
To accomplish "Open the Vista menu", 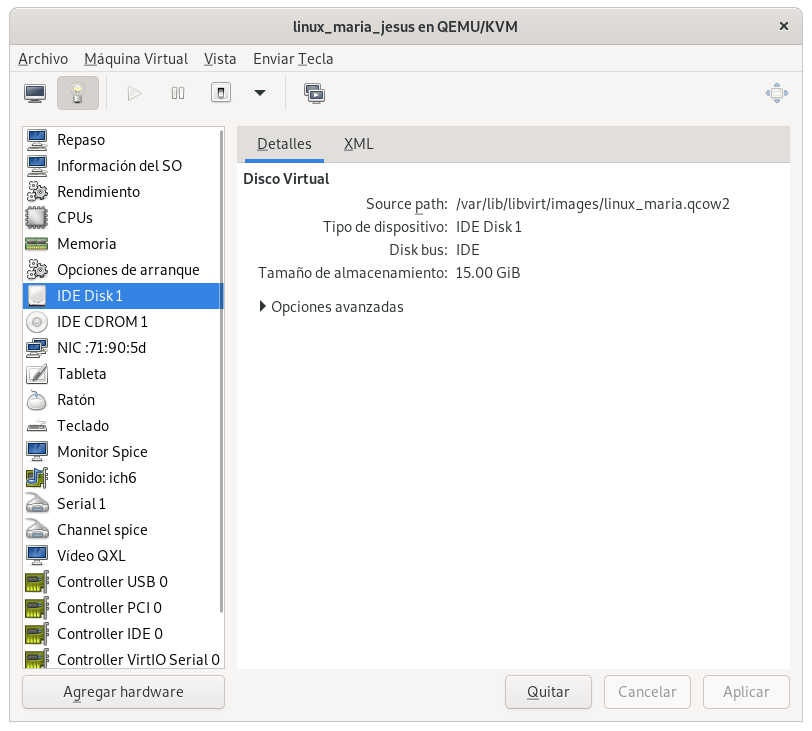I will (x=220, y=59).
